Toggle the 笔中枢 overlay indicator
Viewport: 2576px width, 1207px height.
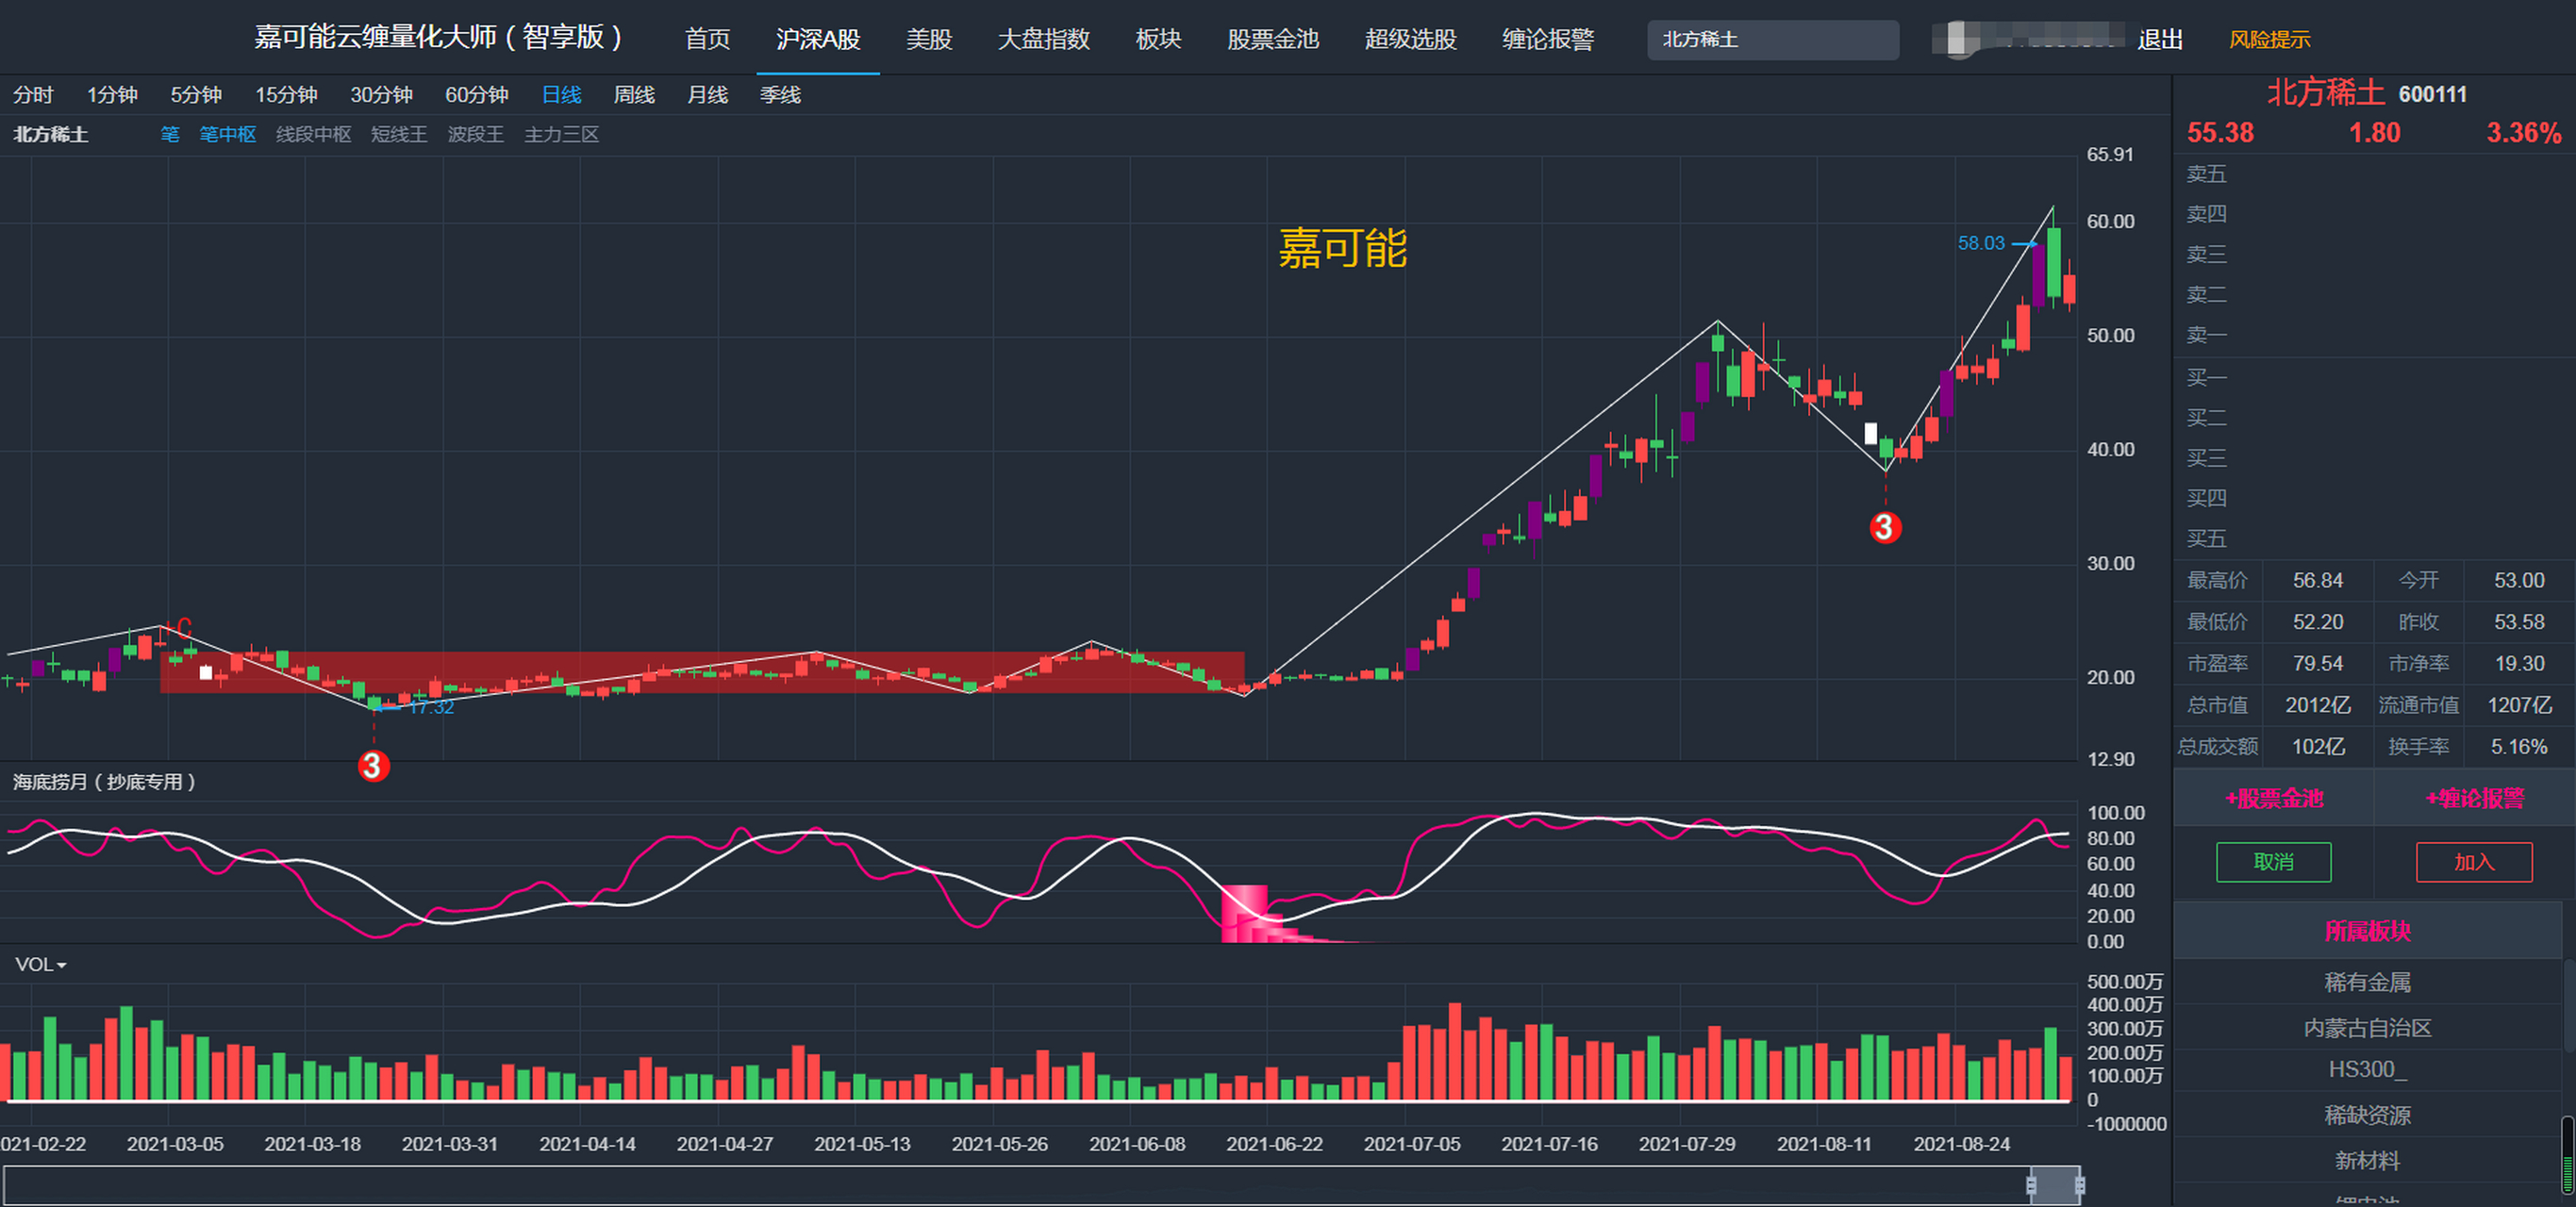227,134
